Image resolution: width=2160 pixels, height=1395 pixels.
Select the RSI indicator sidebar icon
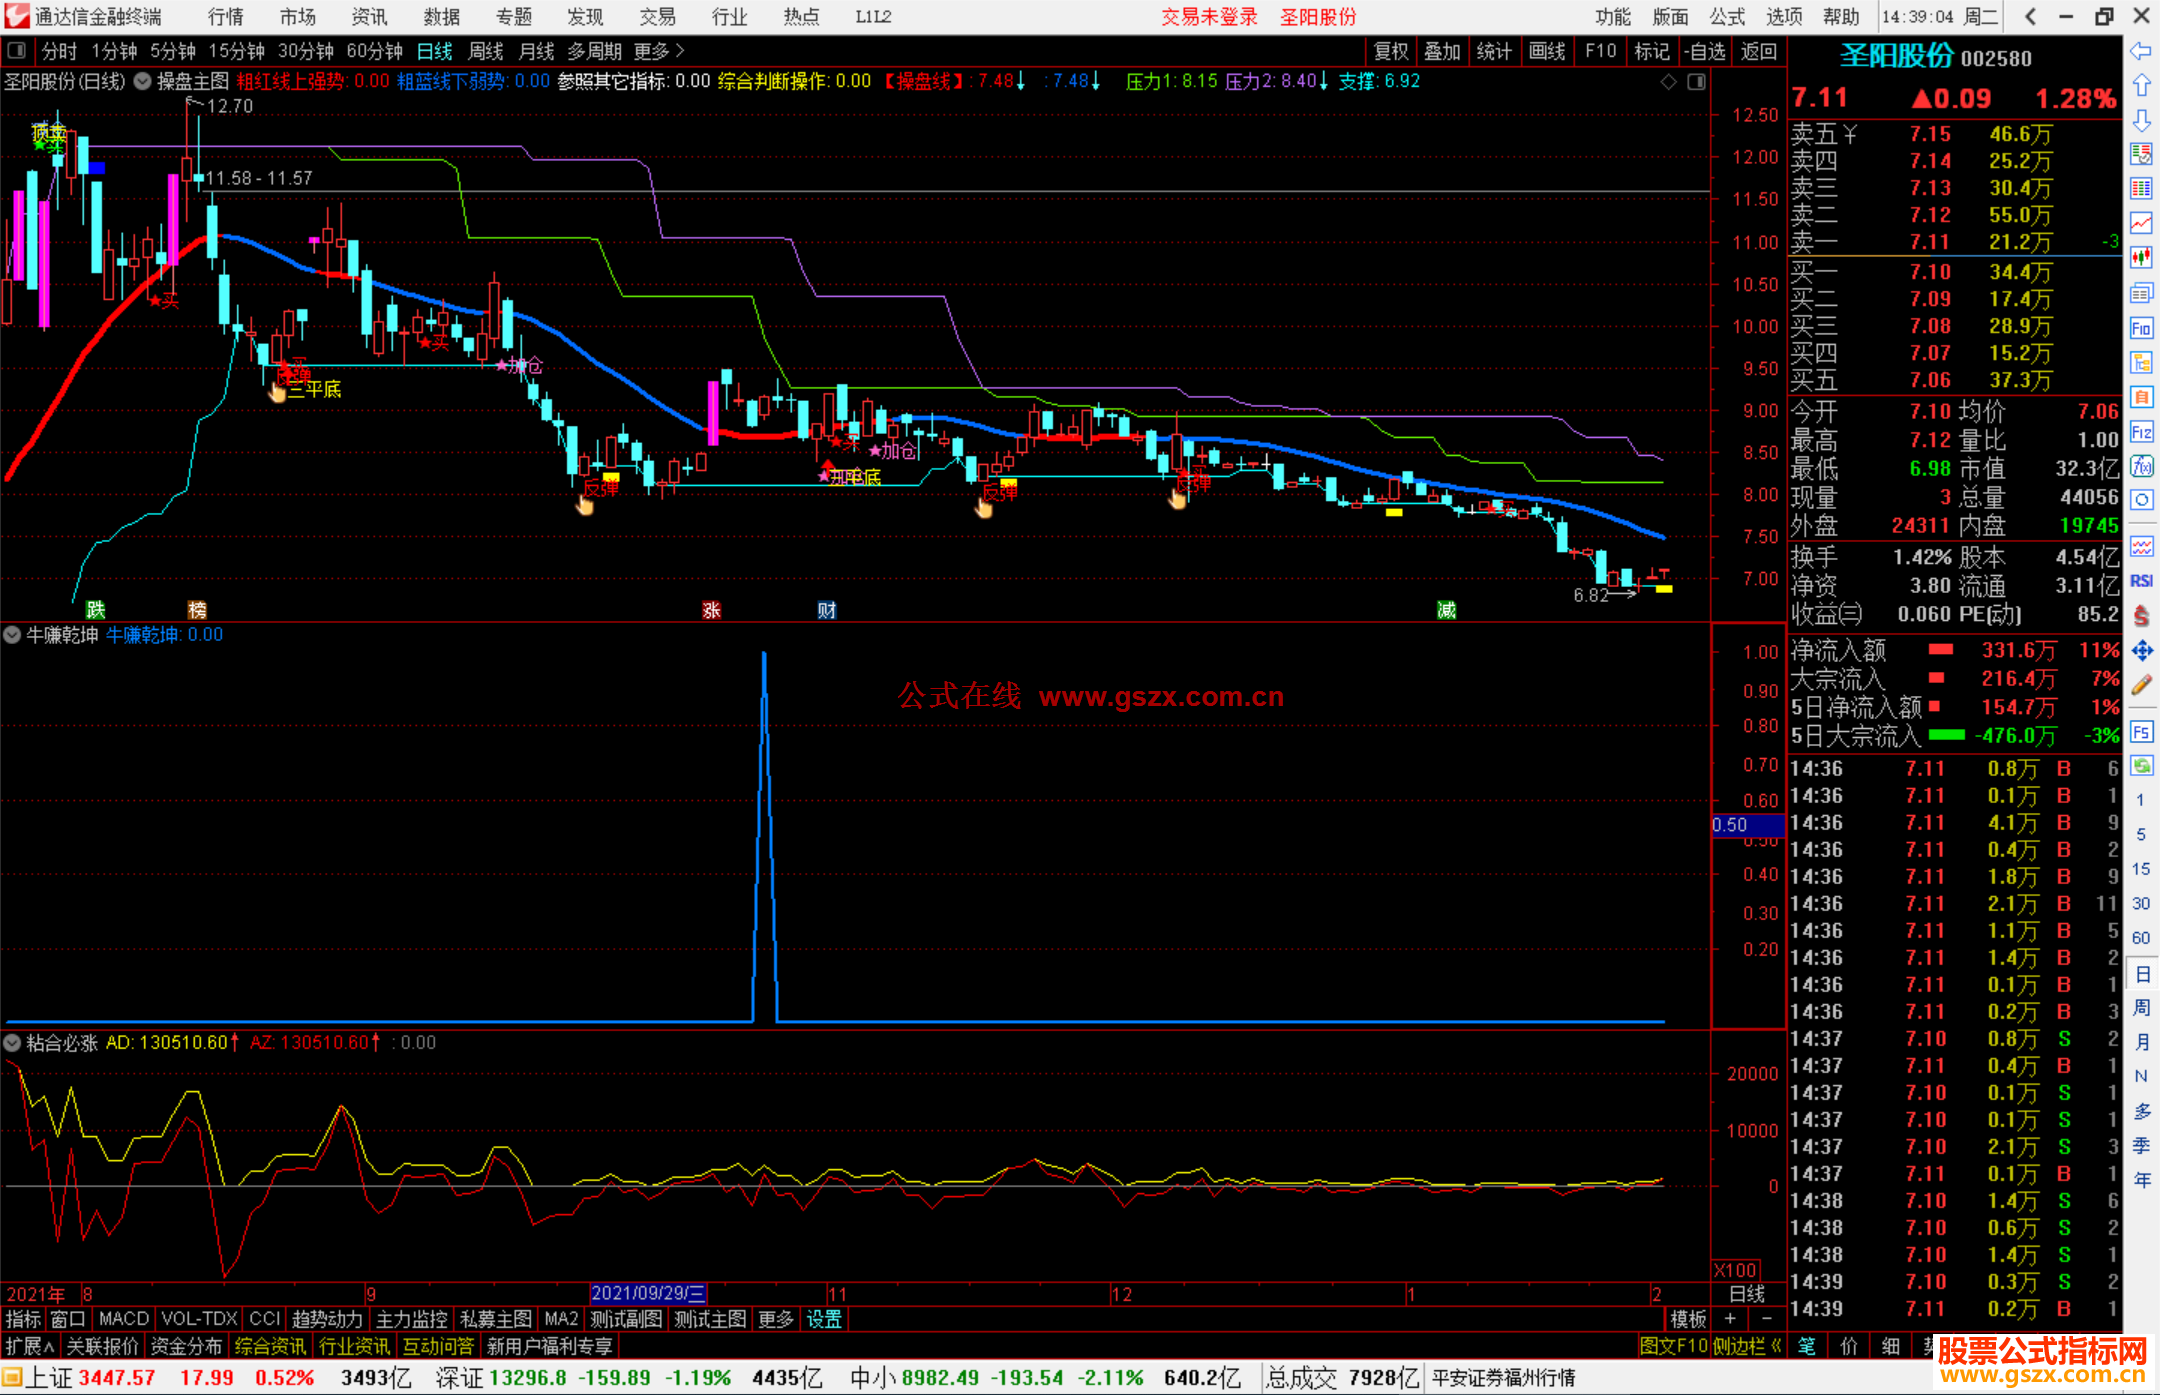pyautogui.click(x=2141, y=581)
